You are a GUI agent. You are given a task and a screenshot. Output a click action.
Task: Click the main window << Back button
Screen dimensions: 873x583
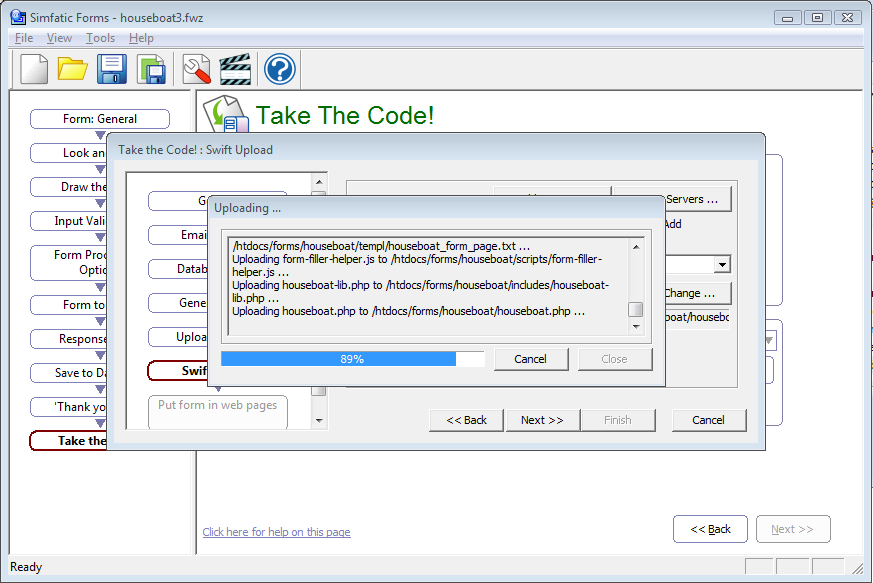click(x=710, y=529)
